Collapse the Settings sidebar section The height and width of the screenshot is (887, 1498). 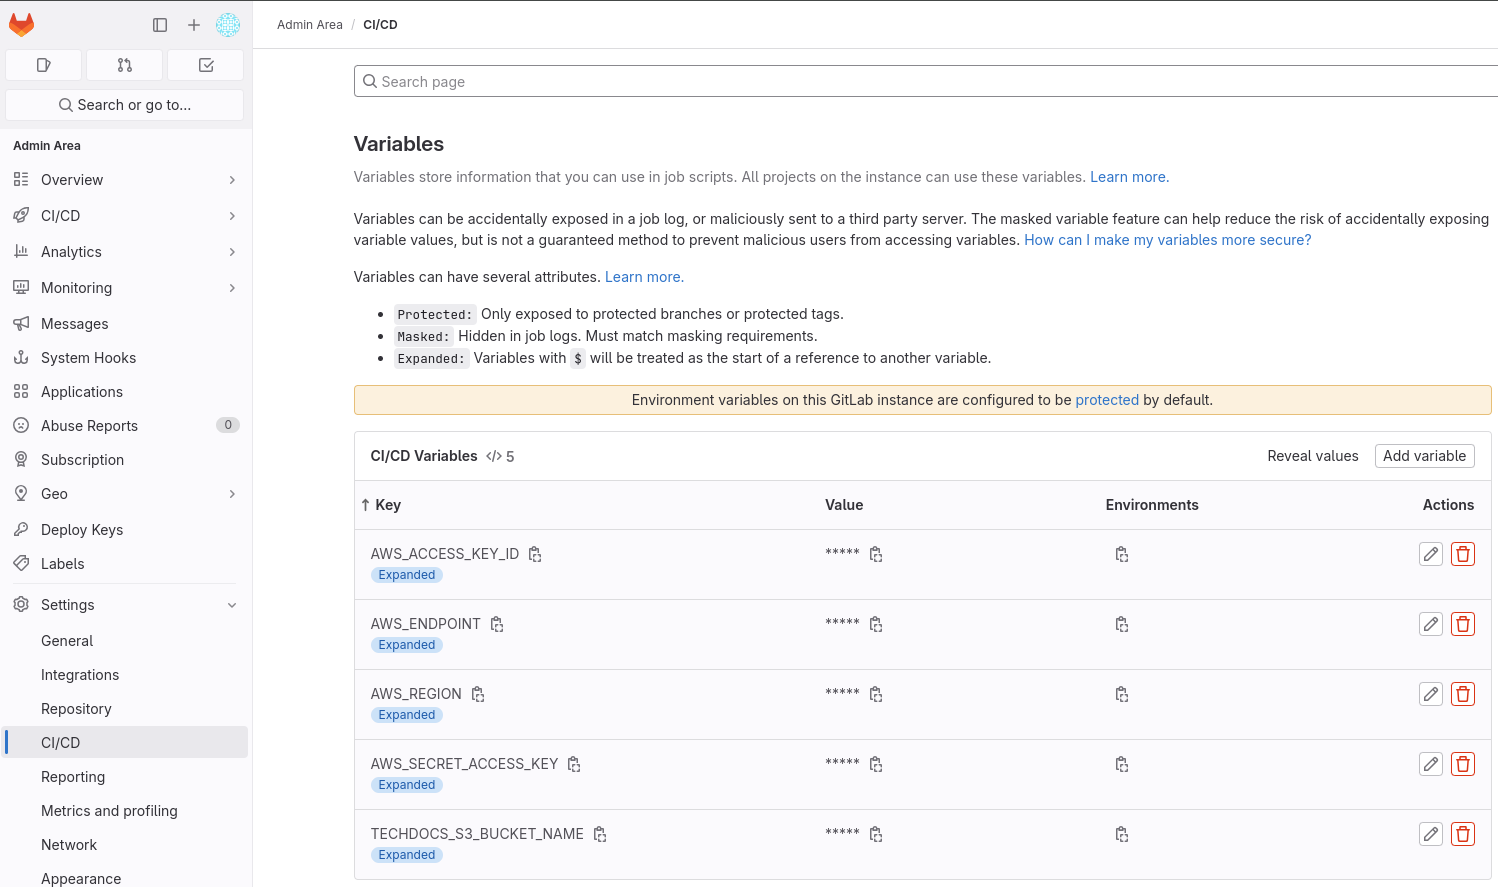coord(126,605)
